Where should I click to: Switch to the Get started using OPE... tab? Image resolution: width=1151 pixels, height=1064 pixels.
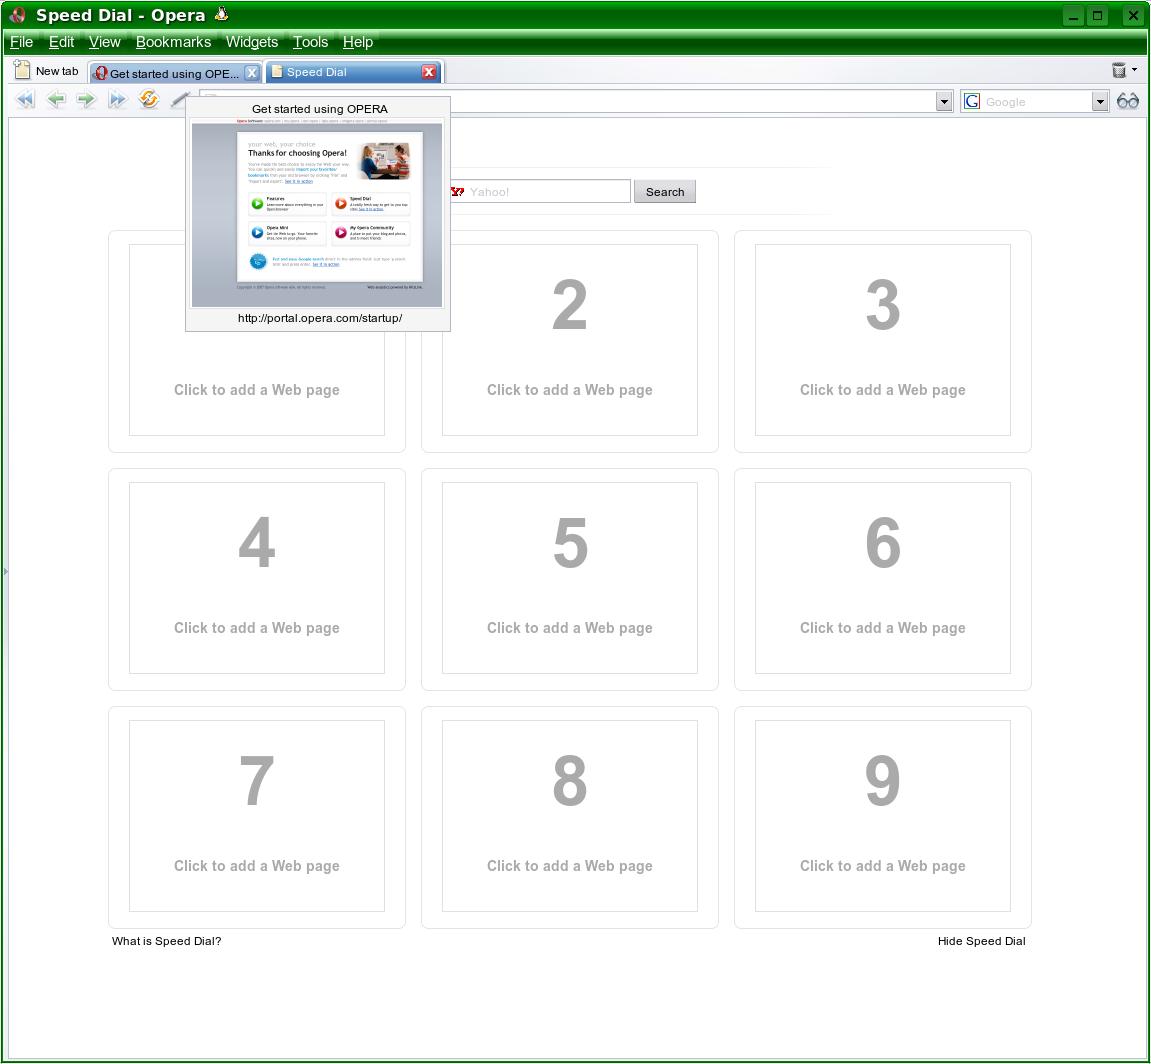click(175, 73)
